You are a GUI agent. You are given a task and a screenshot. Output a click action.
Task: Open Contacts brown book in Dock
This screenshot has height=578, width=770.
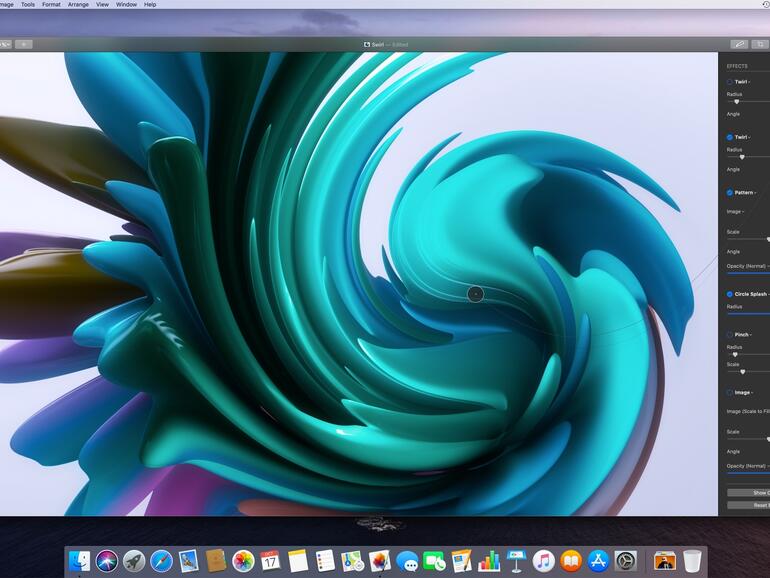[216, 561]
